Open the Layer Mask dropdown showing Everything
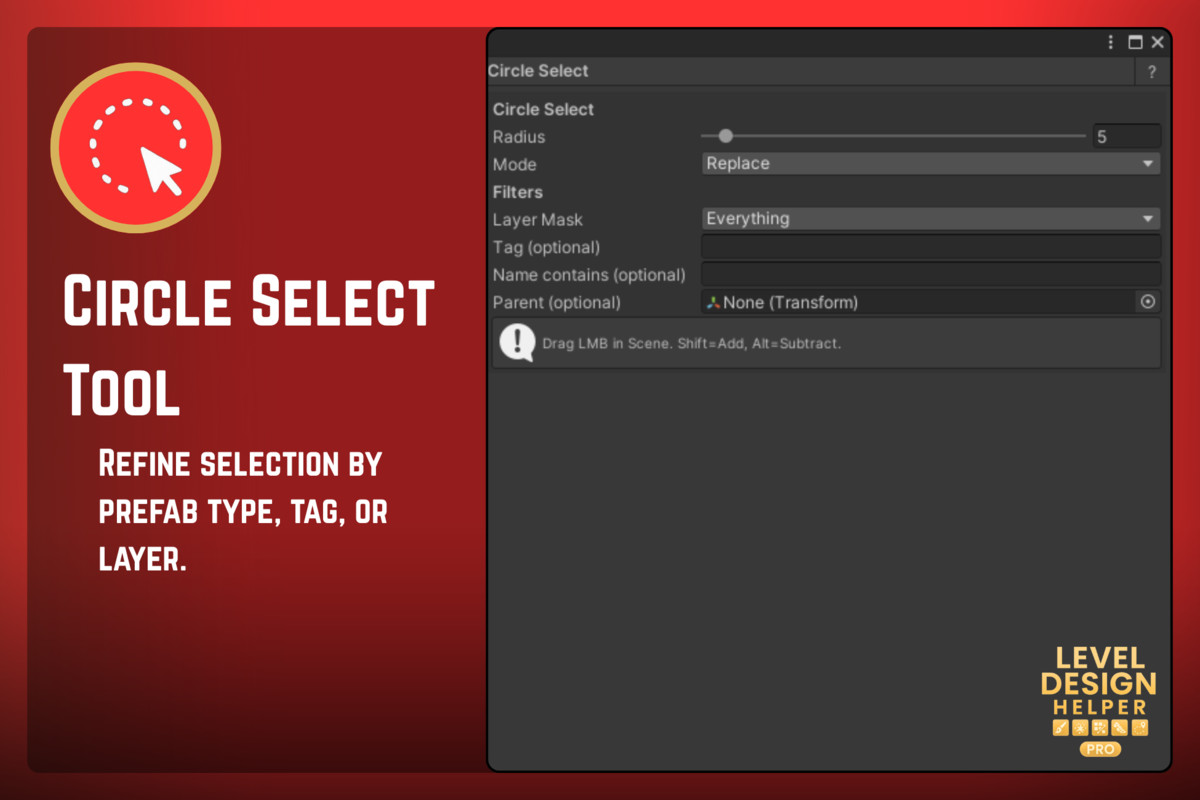Viewport: 1200px width, 800px height. pyautogui.click(x=930, y=218)
